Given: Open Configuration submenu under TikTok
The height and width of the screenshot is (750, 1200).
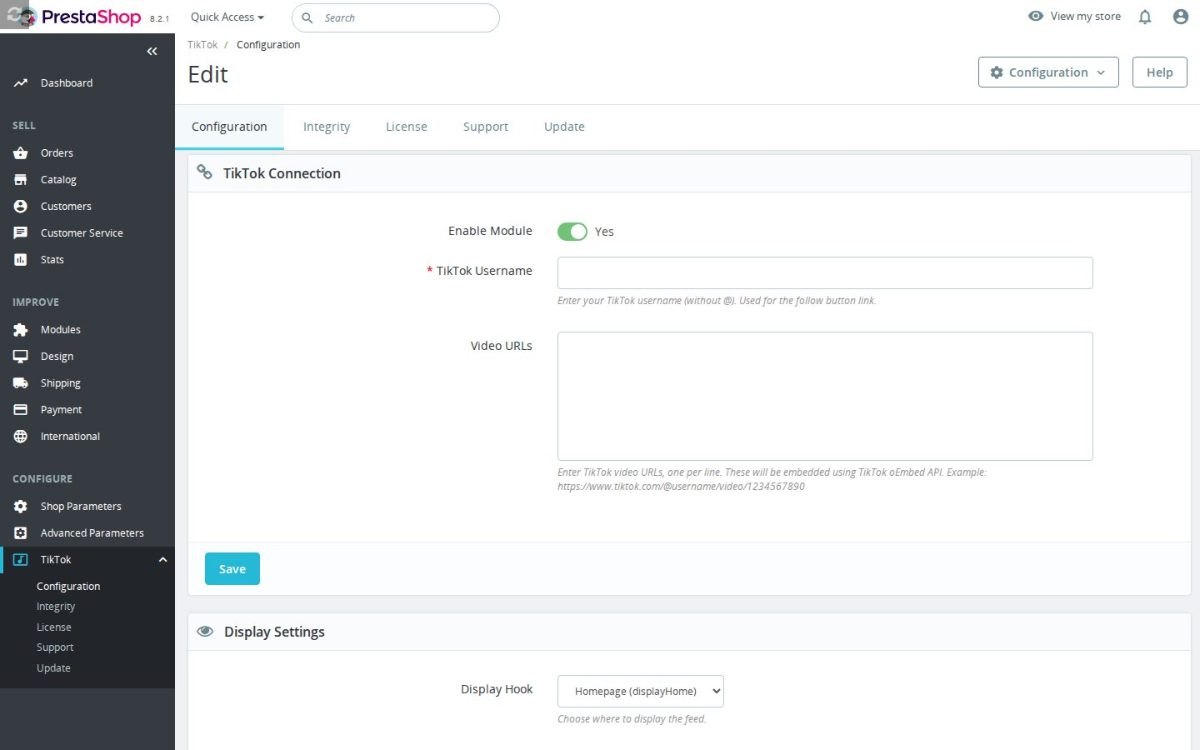Looking at the screenshot, I should 68,586.
